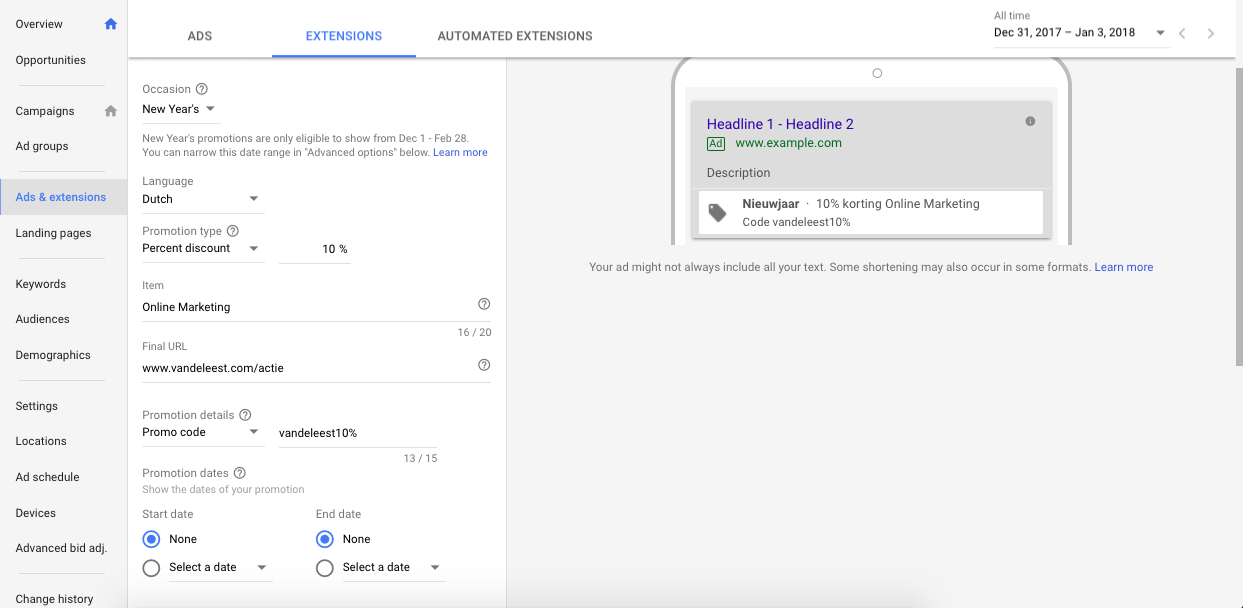Click the Final URL input field

305,368
